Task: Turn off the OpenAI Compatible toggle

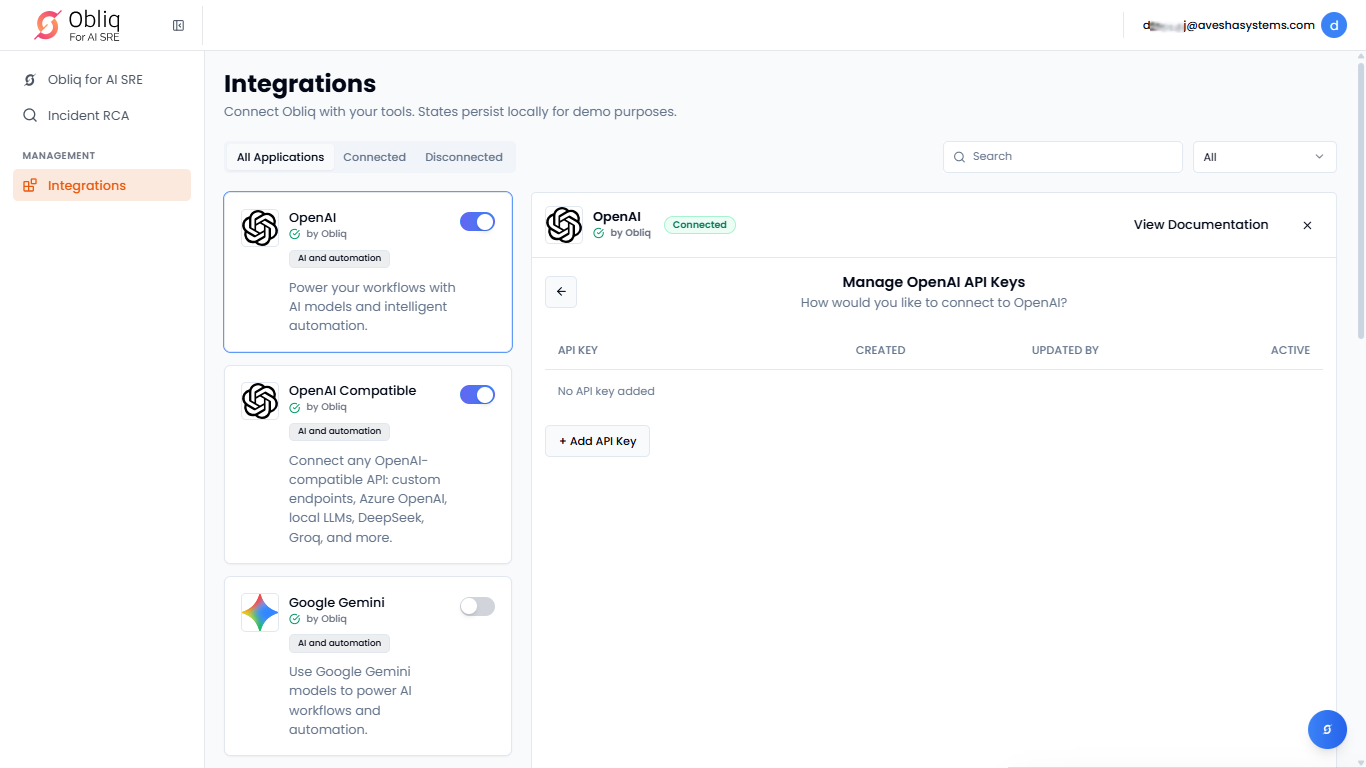Action: point(477,395)
